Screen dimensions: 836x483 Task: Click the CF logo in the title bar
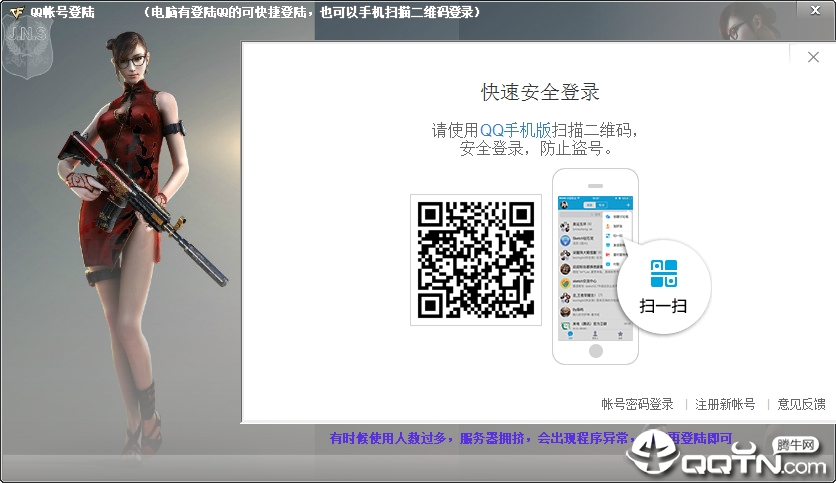[x=17, y=12]
